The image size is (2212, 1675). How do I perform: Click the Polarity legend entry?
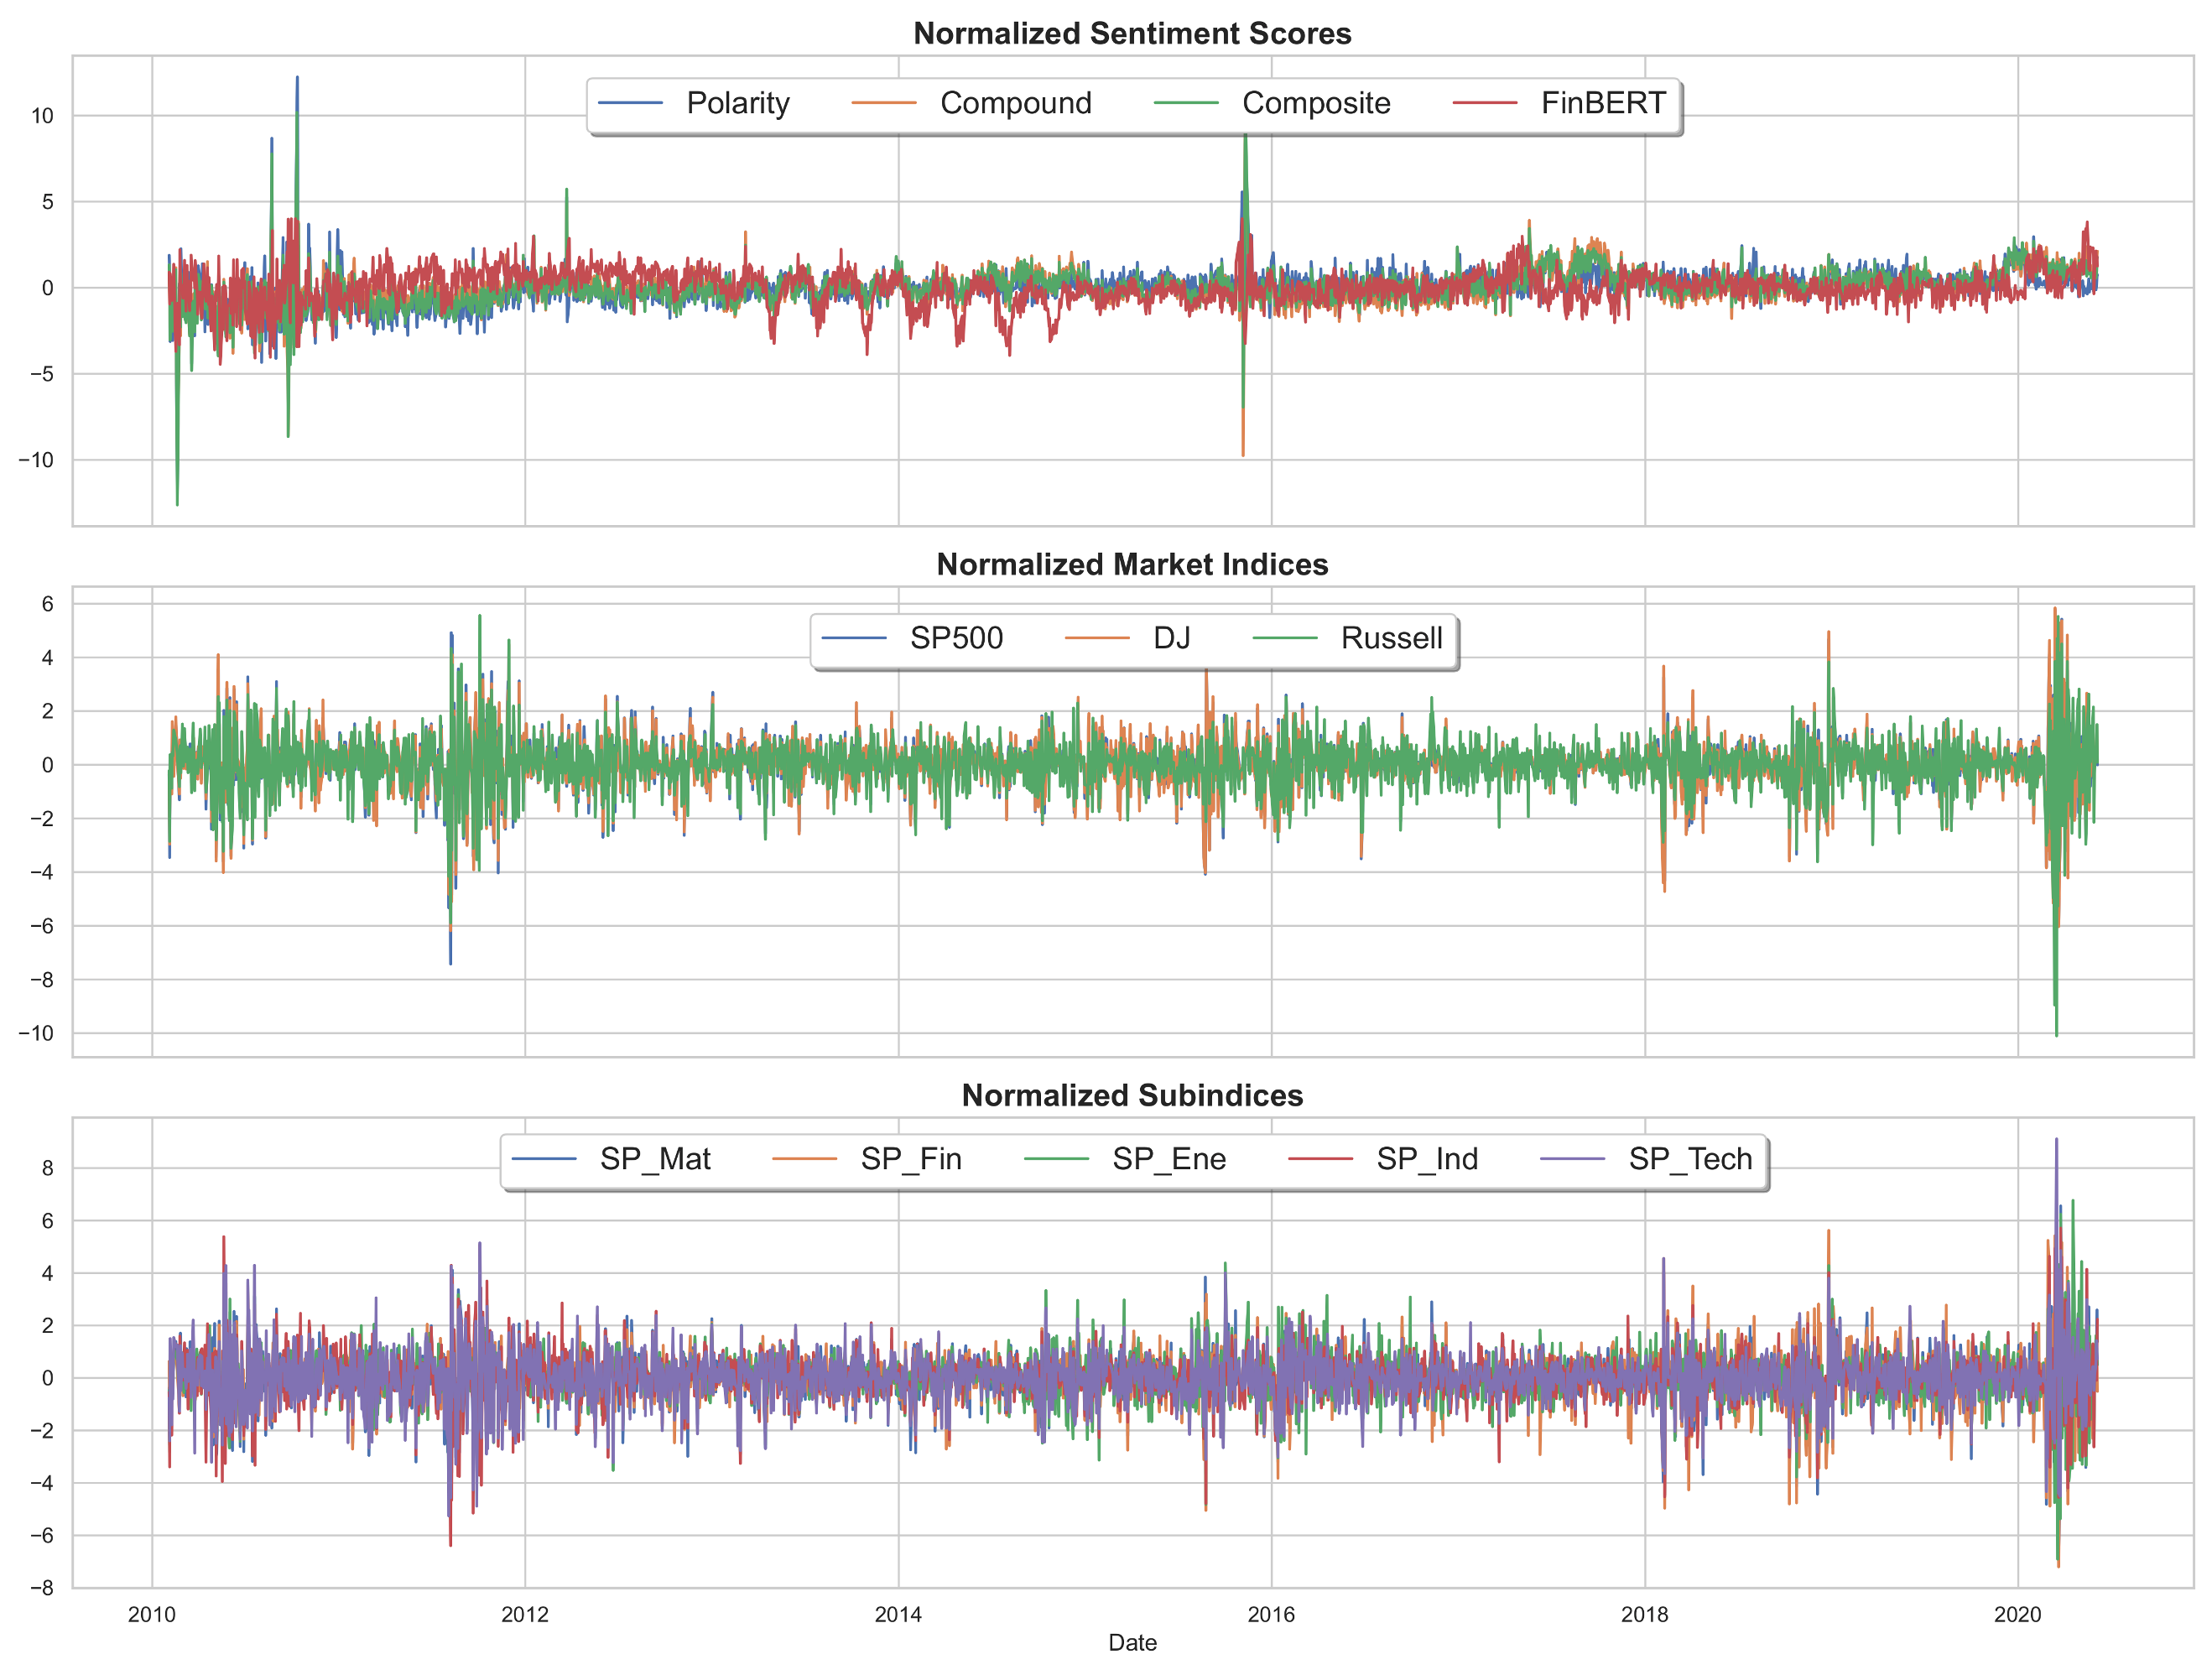pos(737,103)
